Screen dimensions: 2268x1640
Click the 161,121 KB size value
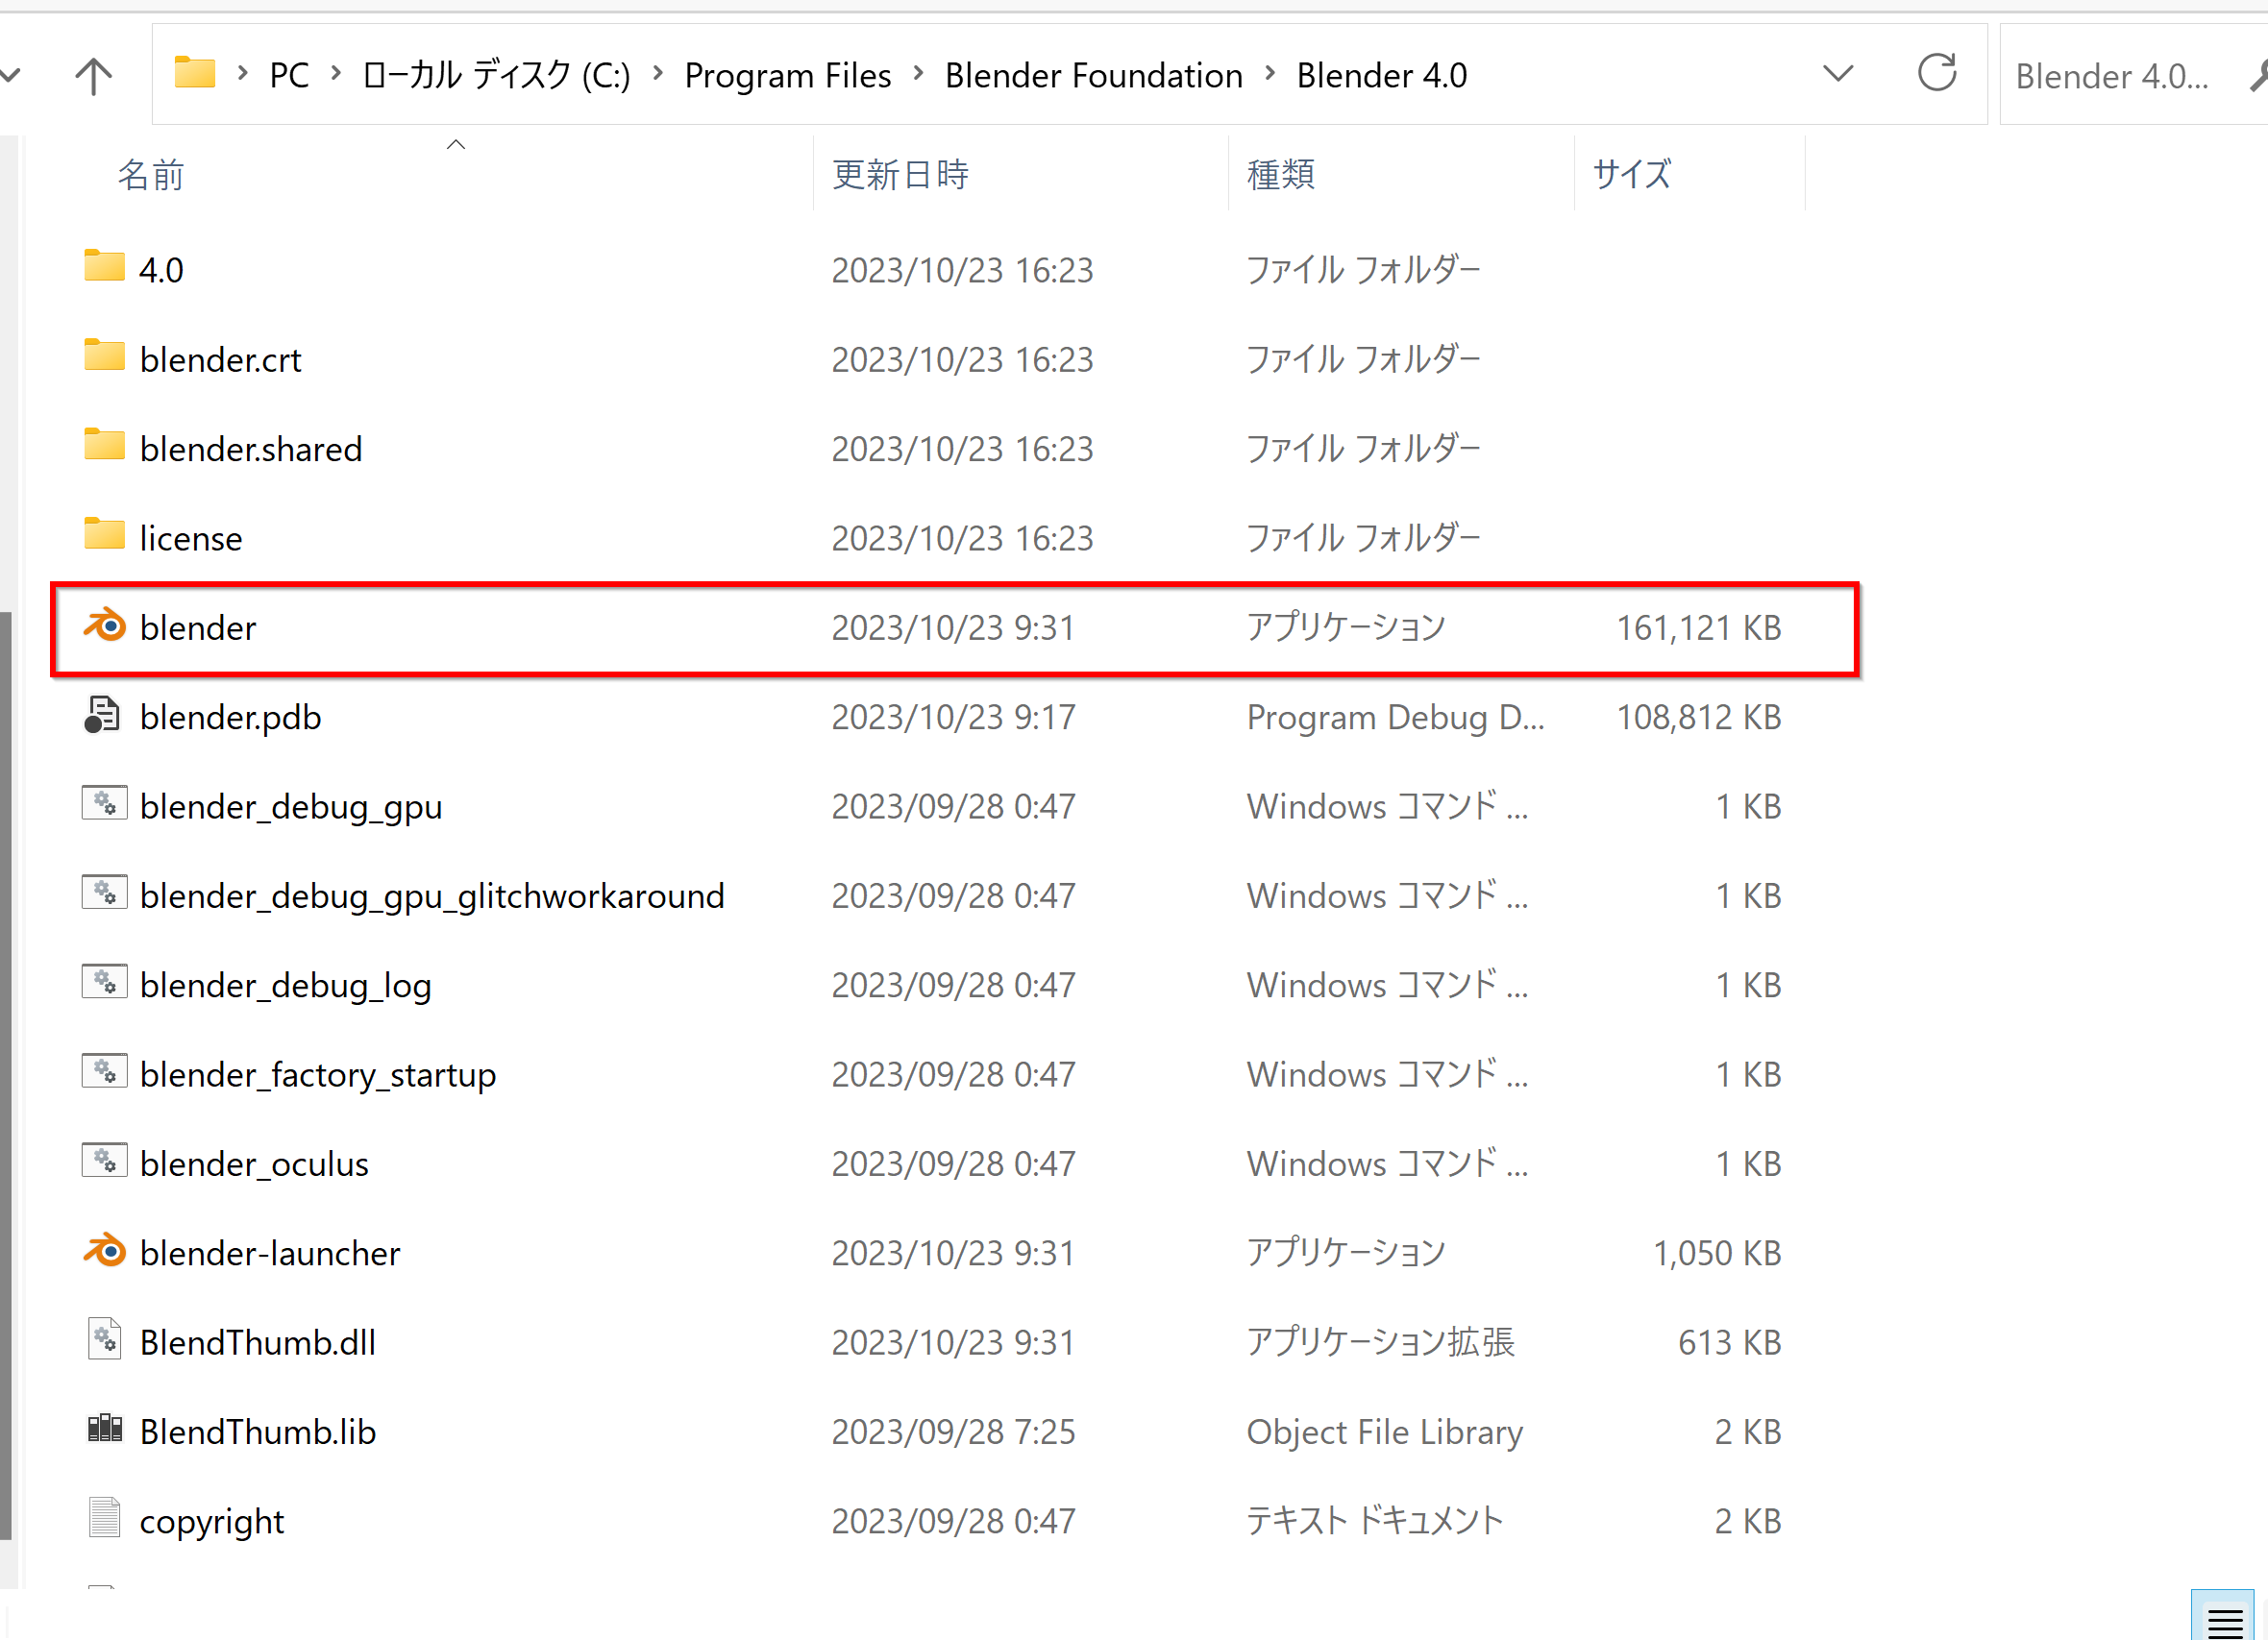[x=1698, y=628]
